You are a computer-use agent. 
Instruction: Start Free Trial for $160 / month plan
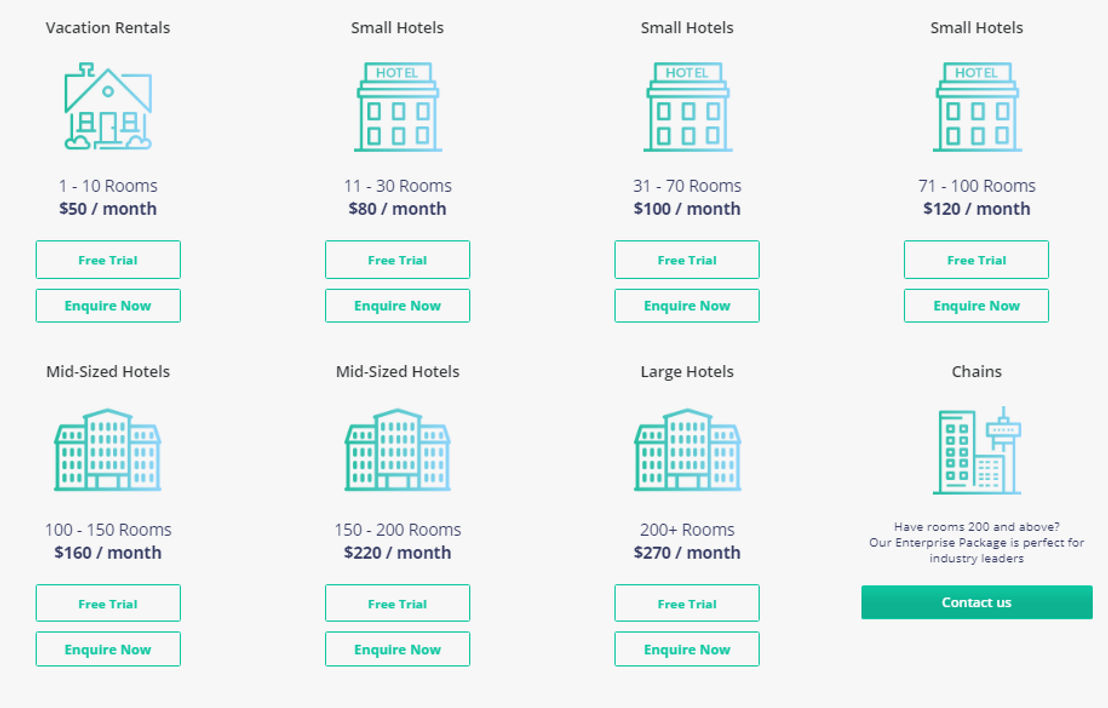tap(108, 603)
